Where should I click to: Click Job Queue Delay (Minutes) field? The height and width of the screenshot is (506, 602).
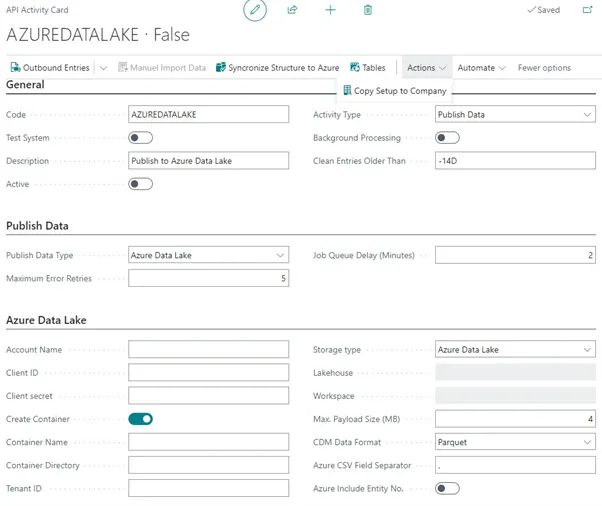515,255
